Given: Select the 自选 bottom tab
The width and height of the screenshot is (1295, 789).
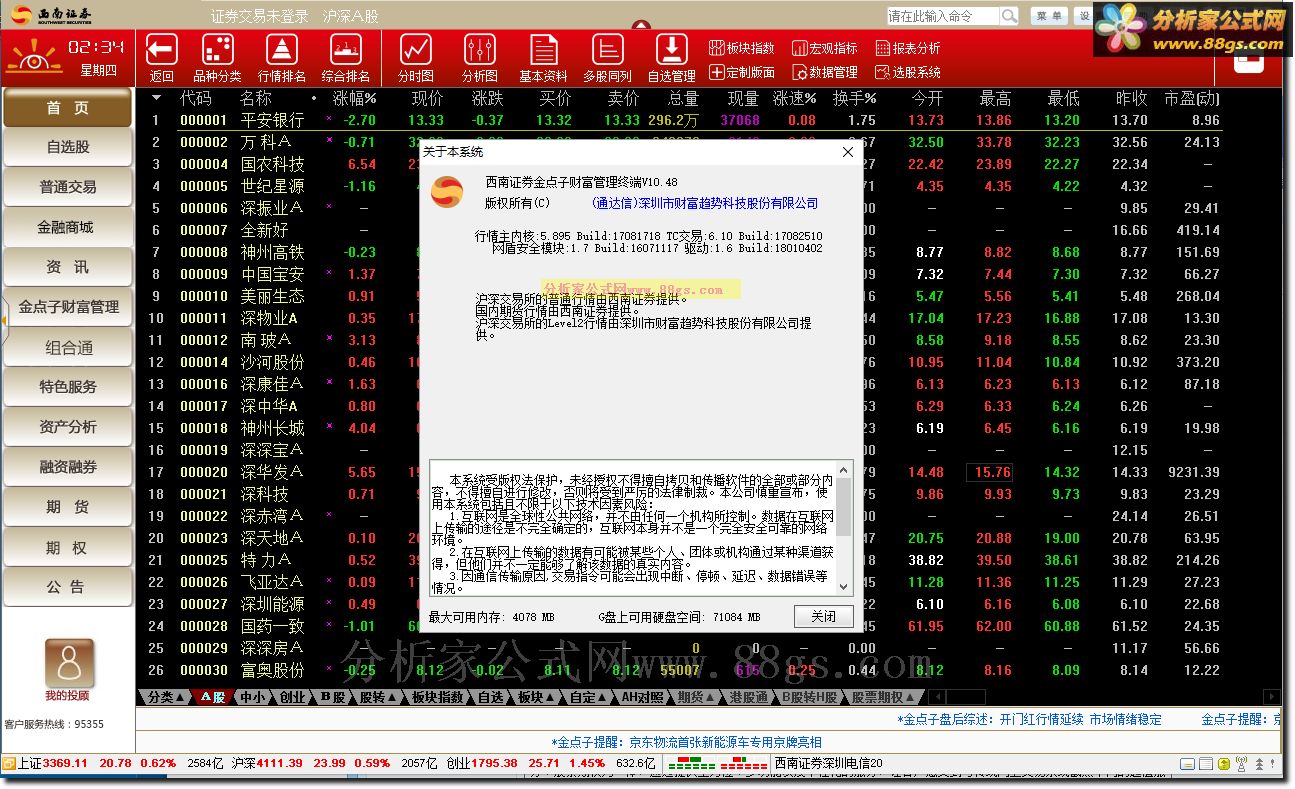Looking at the screenshot, I should coord(490,697).
